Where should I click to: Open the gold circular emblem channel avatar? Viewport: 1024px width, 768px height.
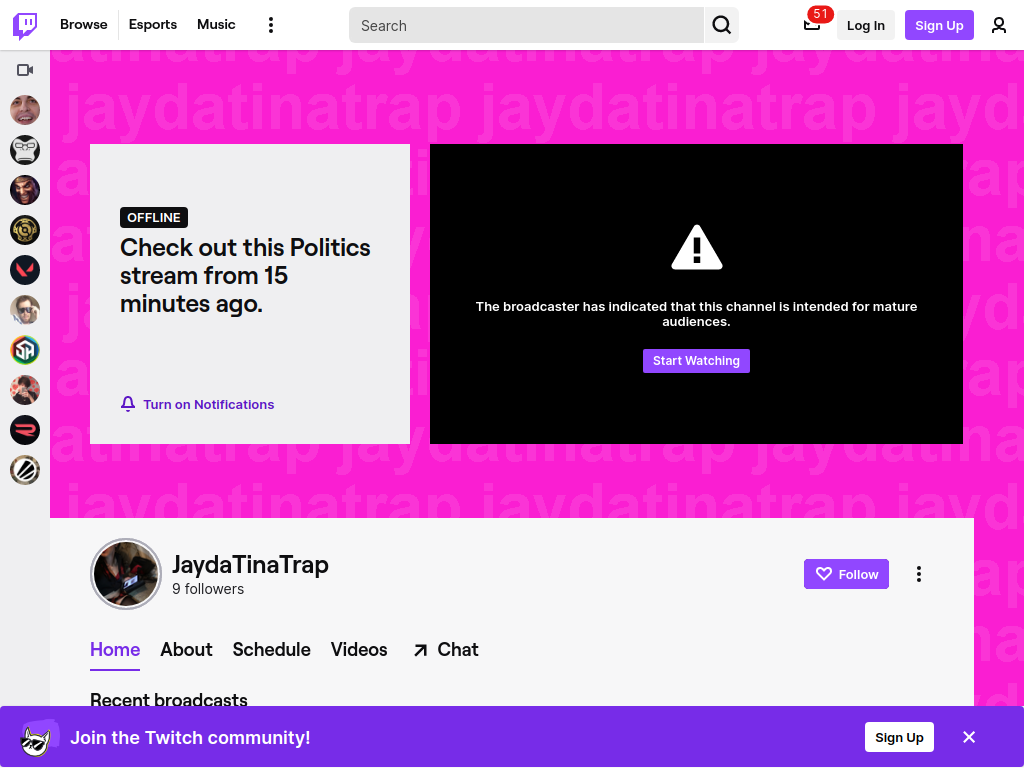coord(25,230)
